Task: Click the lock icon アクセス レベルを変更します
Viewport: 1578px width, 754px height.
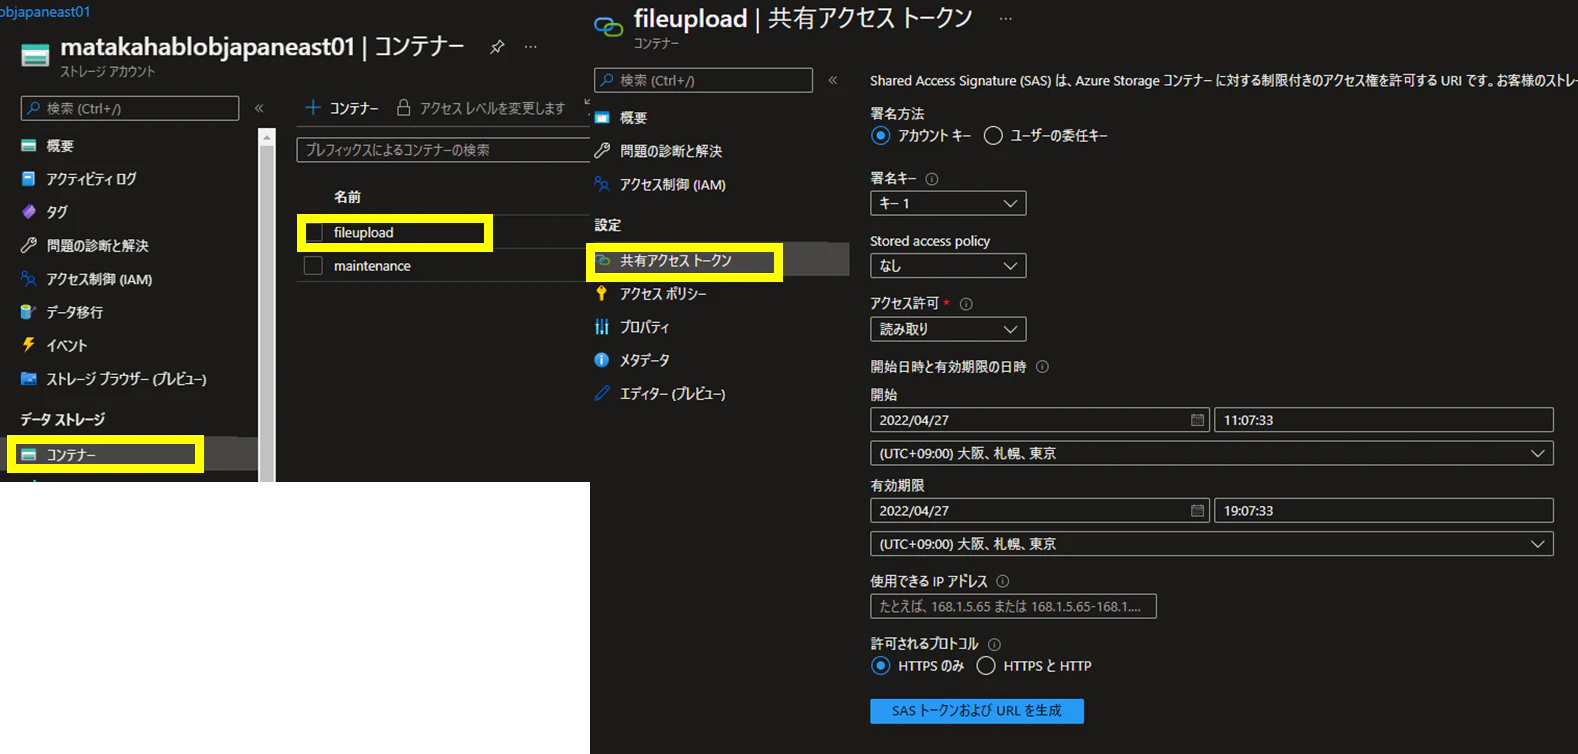Action: 403,107
